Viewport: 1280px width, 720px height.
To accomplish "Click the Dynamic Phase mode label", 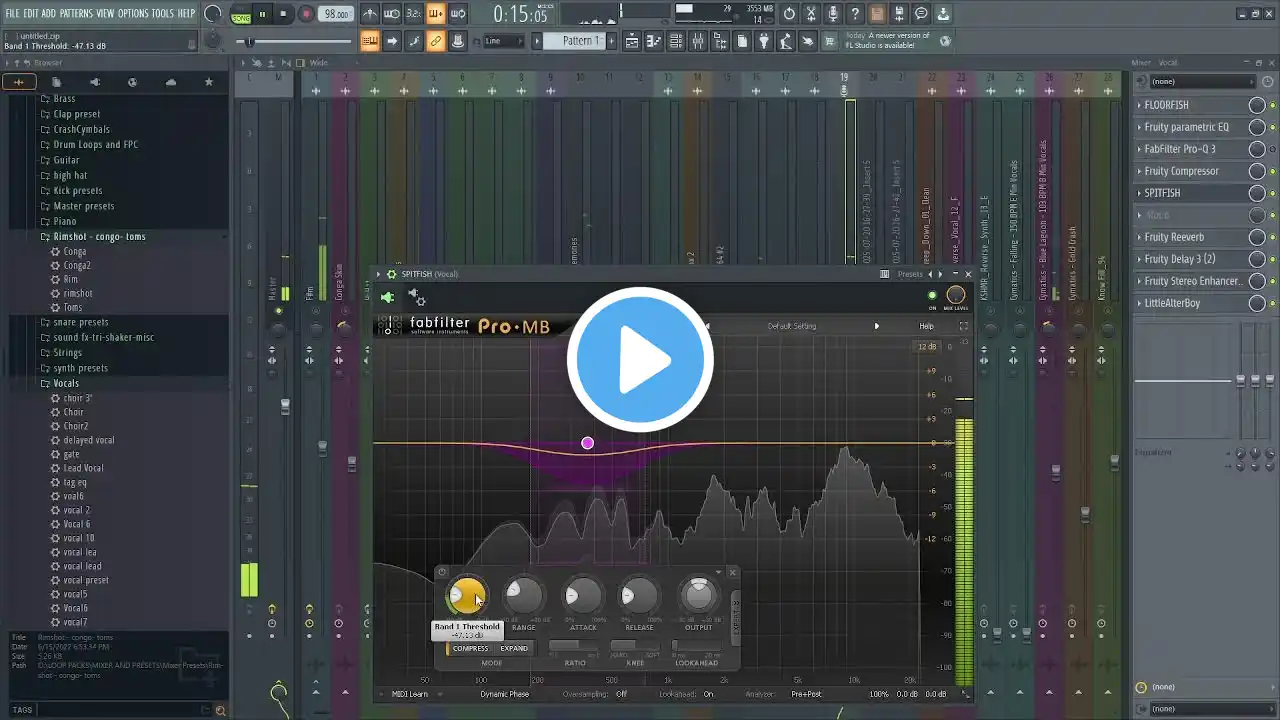I will tap(505, 694).
